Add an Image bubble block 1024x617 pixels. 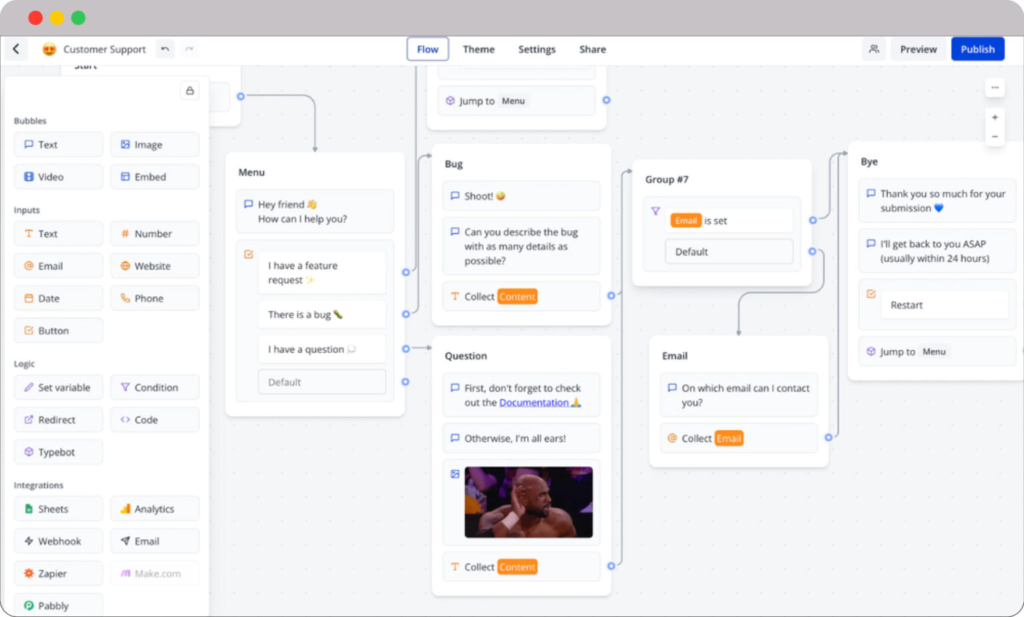tap(154, 144)
